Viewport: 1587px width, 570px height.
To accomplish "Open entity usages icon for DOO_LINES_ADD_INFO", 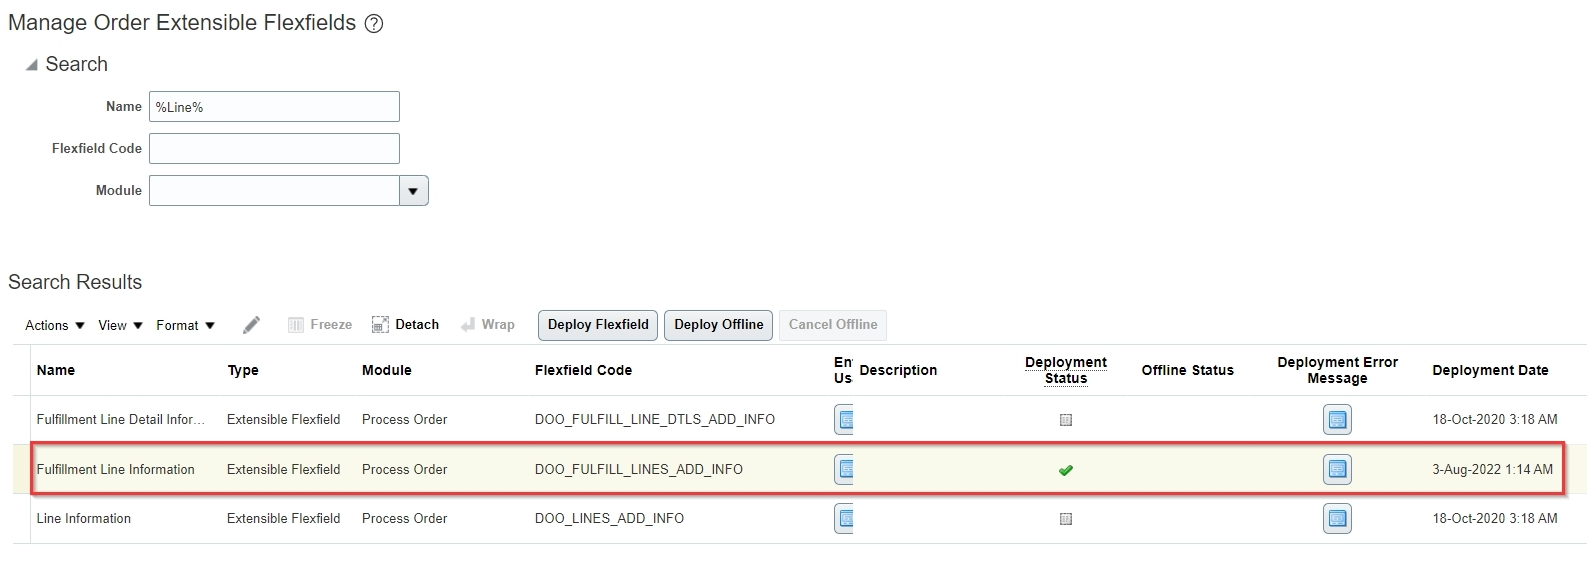I will [844, 519].
